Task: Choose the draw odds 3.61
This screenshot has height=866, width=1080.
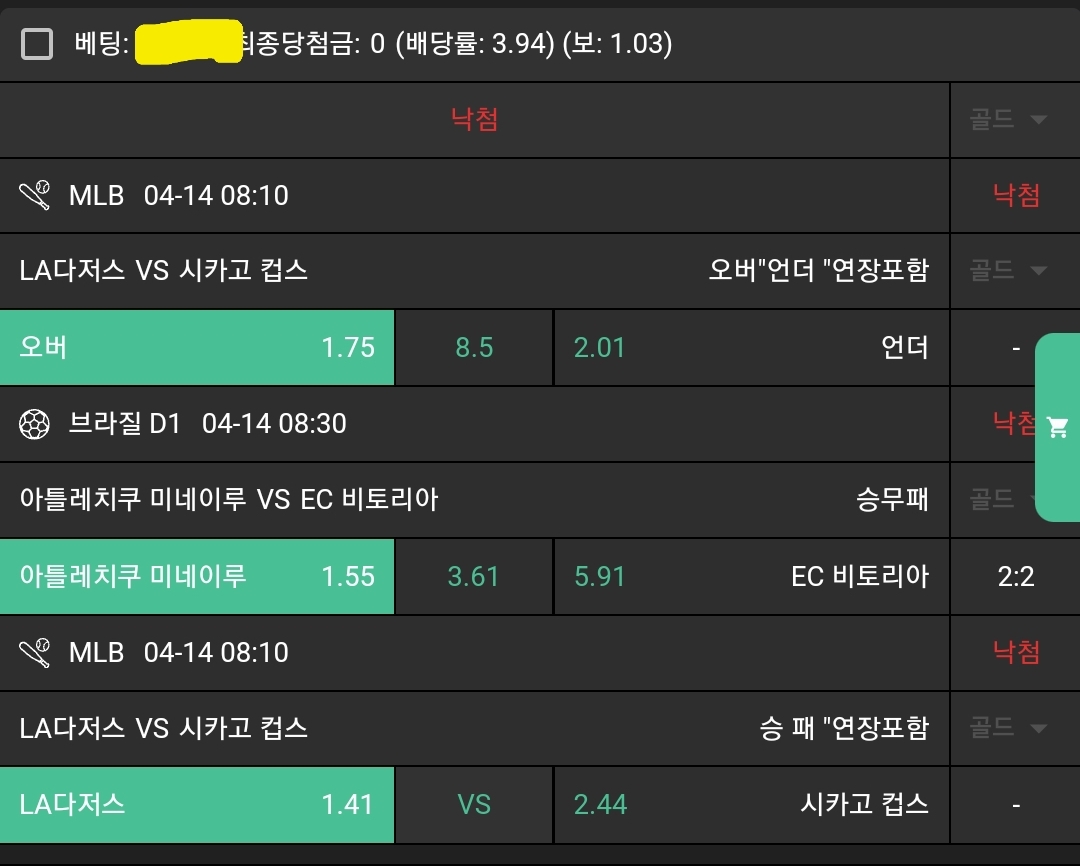Action: pyautogui.click(x=474, y=577)
